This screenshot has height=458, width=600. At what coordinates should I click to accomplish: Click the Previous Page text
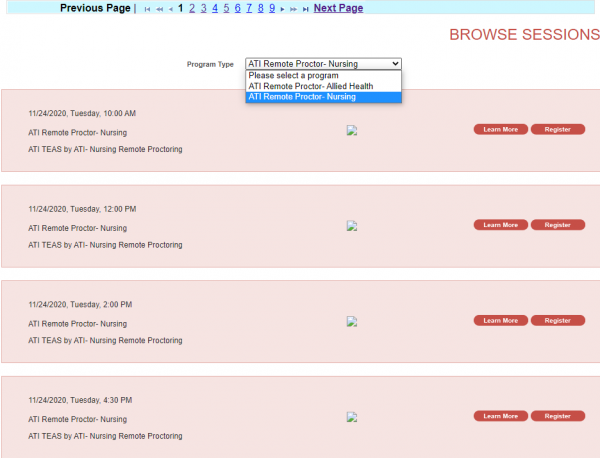pyautogui.click(x=95, y=8)
